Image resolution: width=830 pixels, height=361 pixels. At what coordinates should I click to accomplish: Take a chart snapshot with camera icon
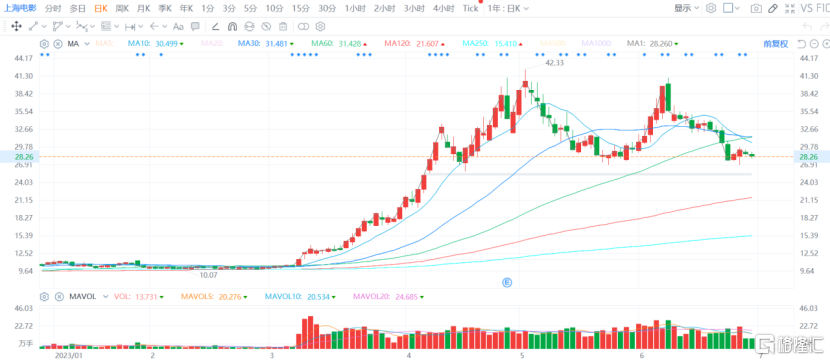point(757,8)
